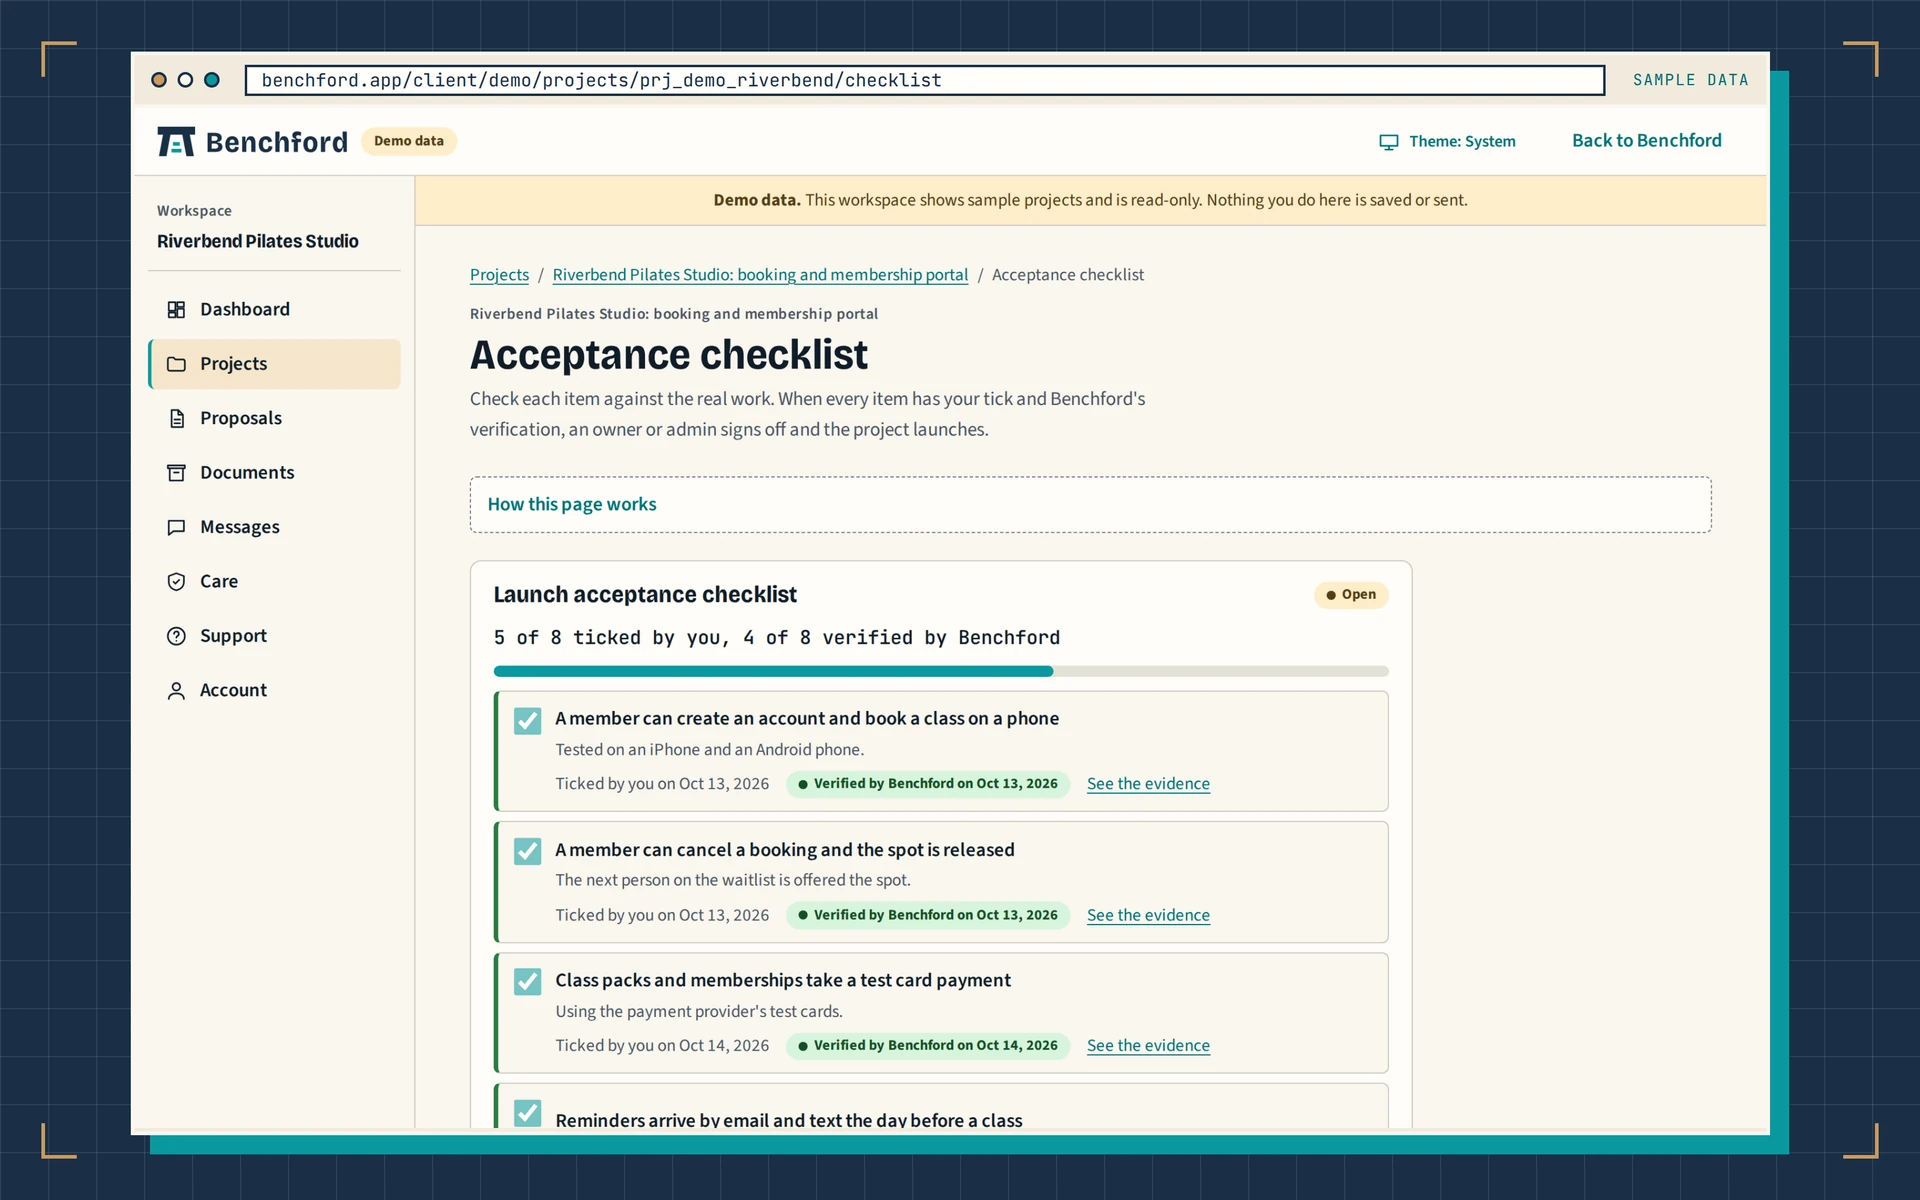Click the teal window dot in browser bar
Viewport: 1920px width, 1200px height.
tap(212, 80)
